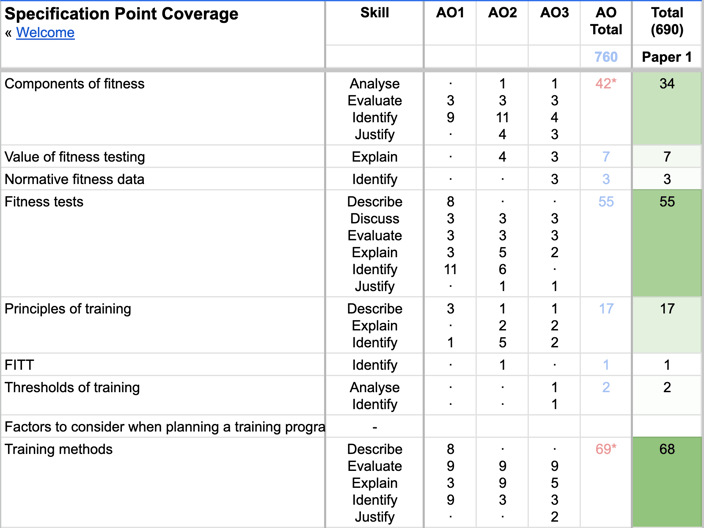Click the AO2 column header

coord(502,13)
